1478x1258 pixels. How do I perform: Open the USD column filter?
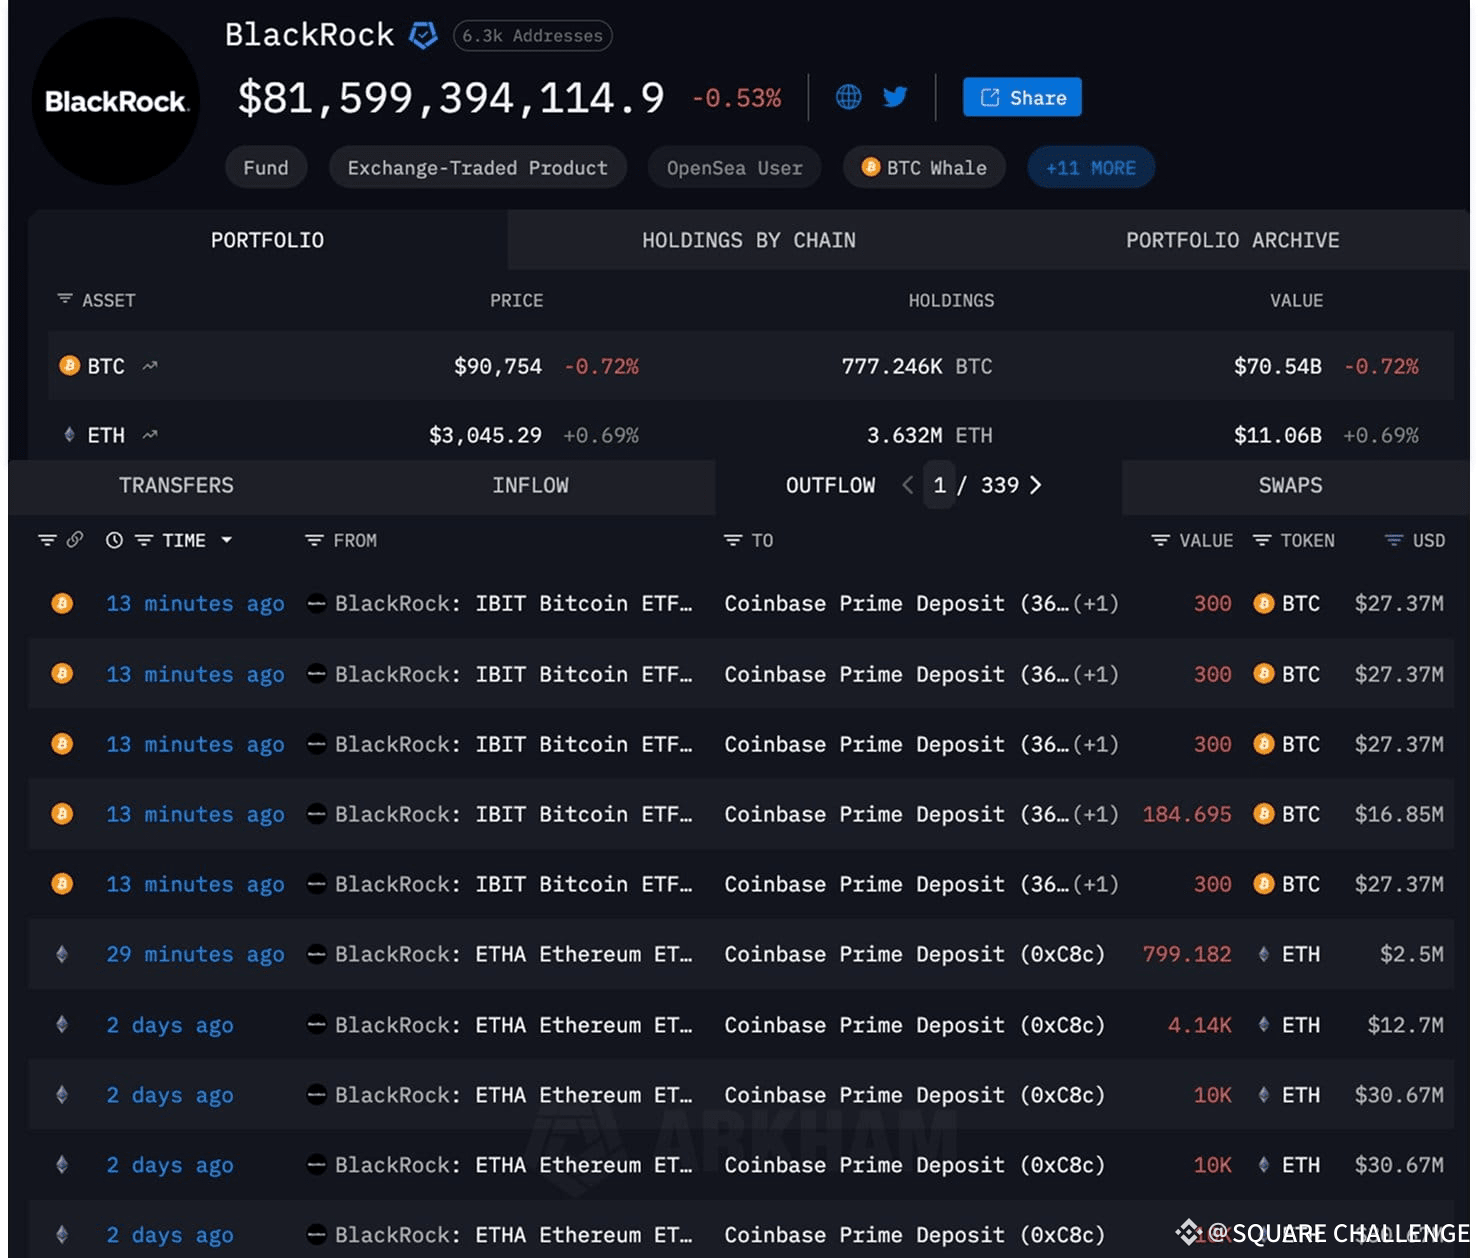click(1394, 540)
